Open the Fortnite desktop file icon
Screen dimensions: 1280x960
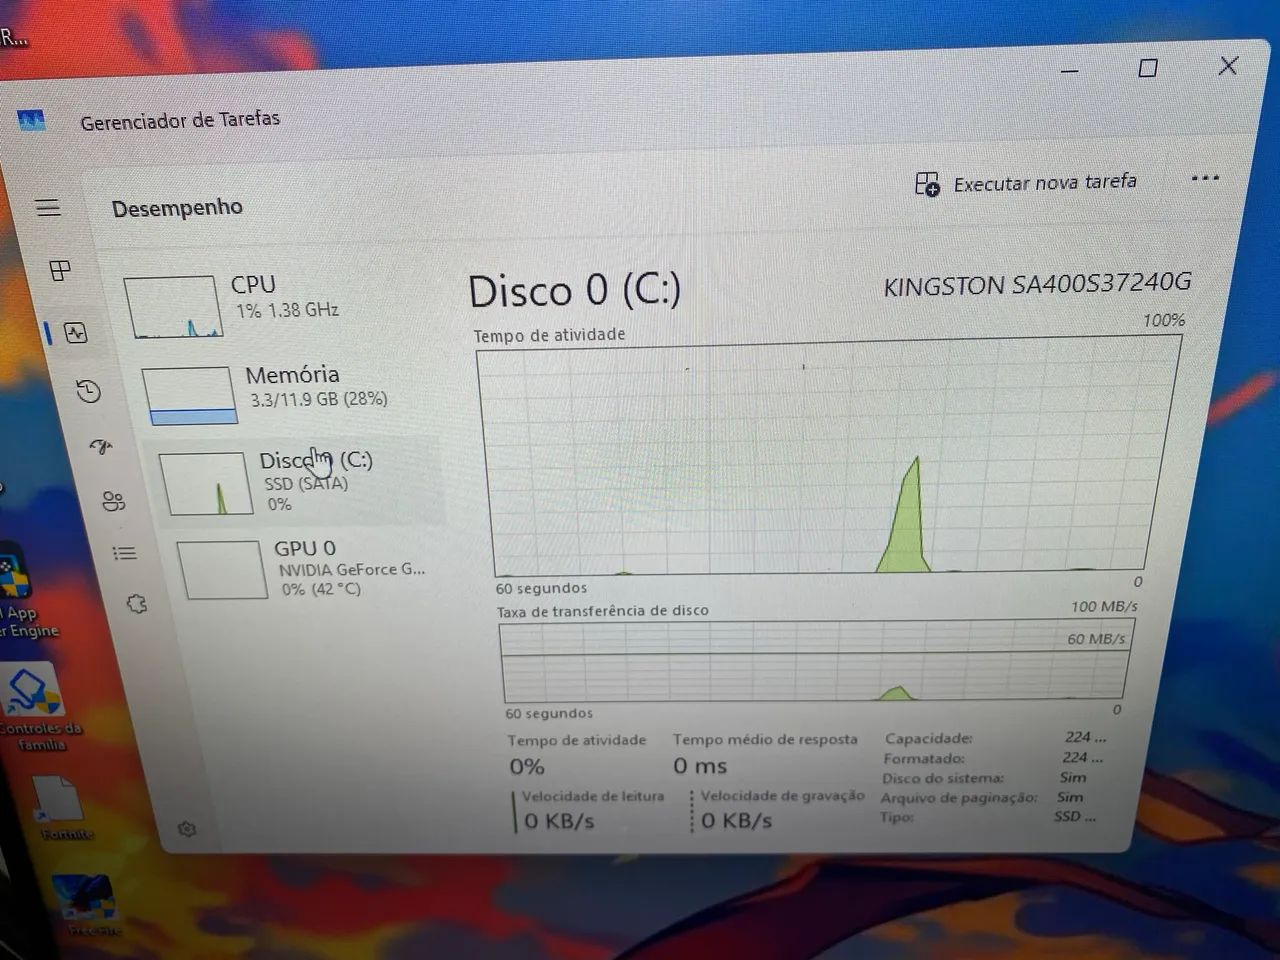tap(62, 807)
